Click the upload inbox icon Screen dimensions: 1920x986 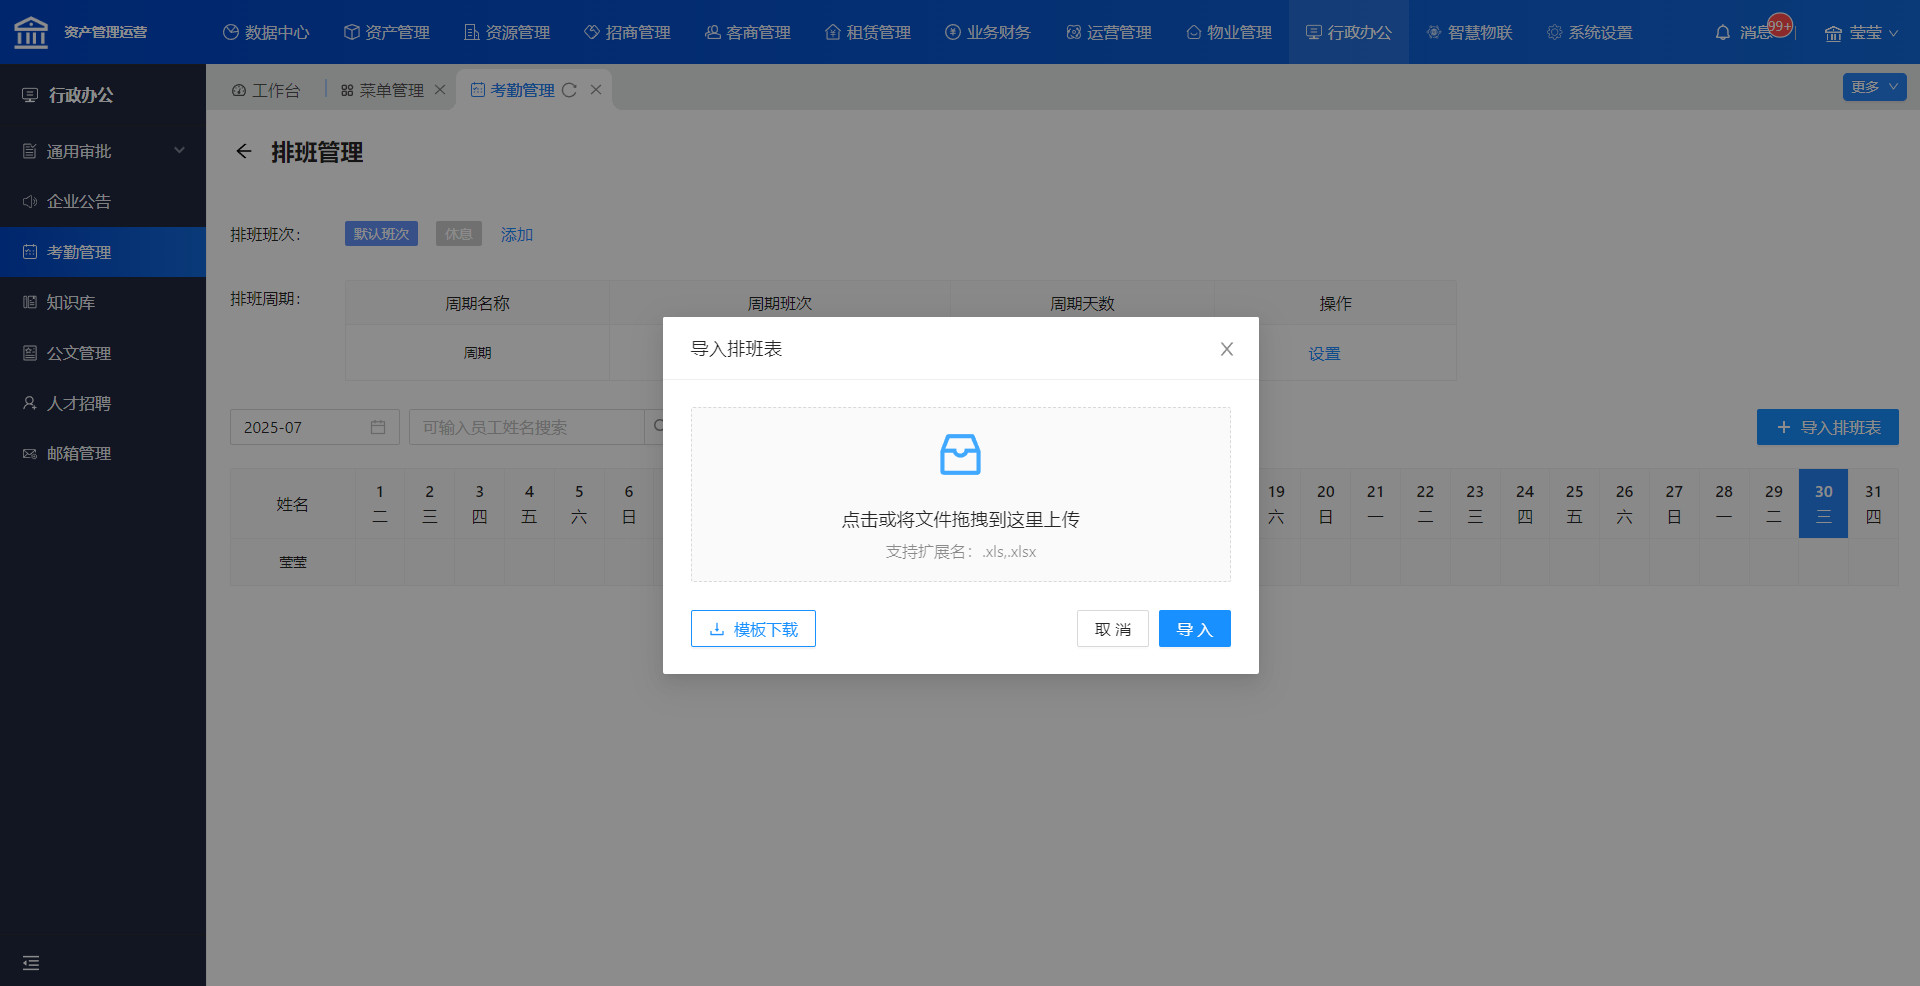pos(960,455)
